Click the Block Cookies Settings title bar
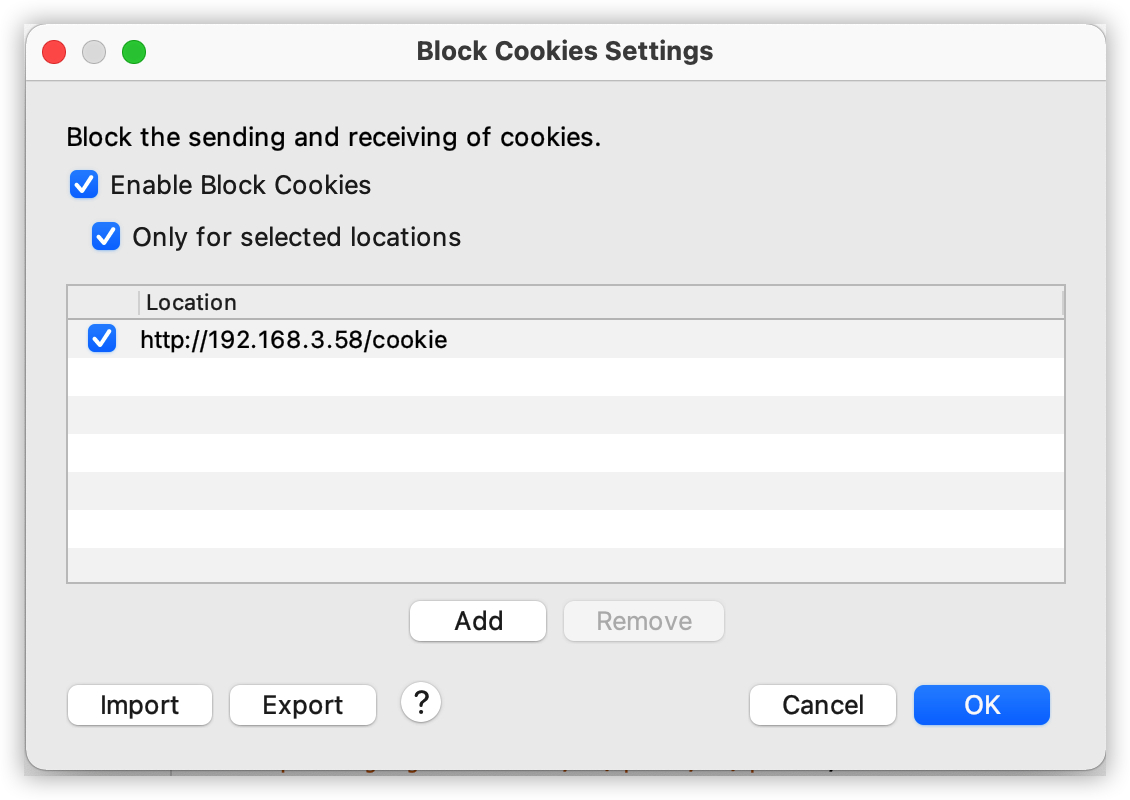The image size is (1130, 800). [565, 52]
